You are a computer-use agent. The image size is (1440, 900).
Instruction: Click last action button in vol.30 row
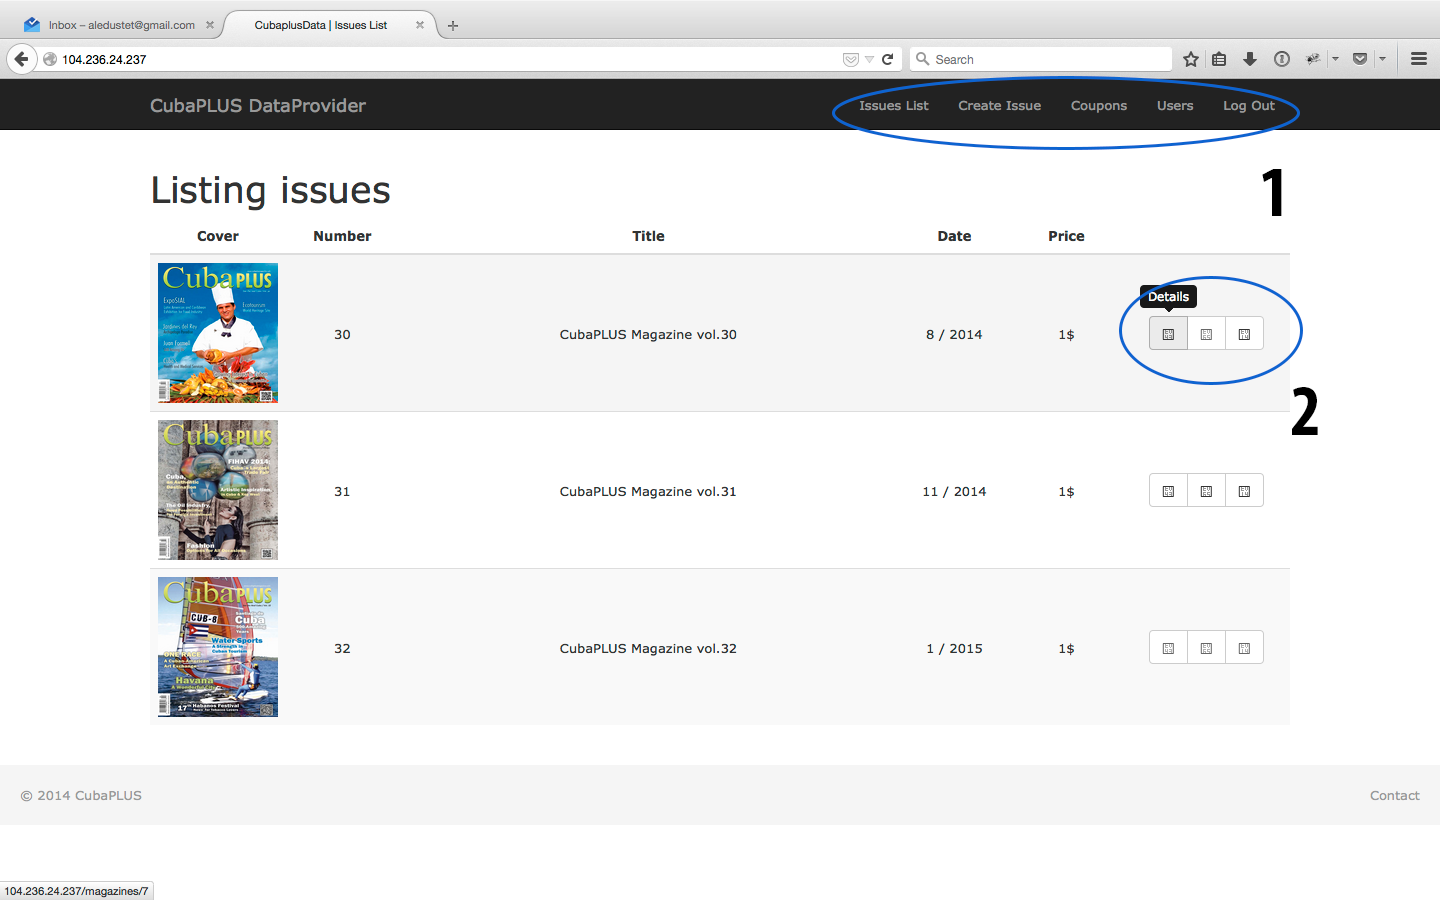click(x=1244, y=334)
